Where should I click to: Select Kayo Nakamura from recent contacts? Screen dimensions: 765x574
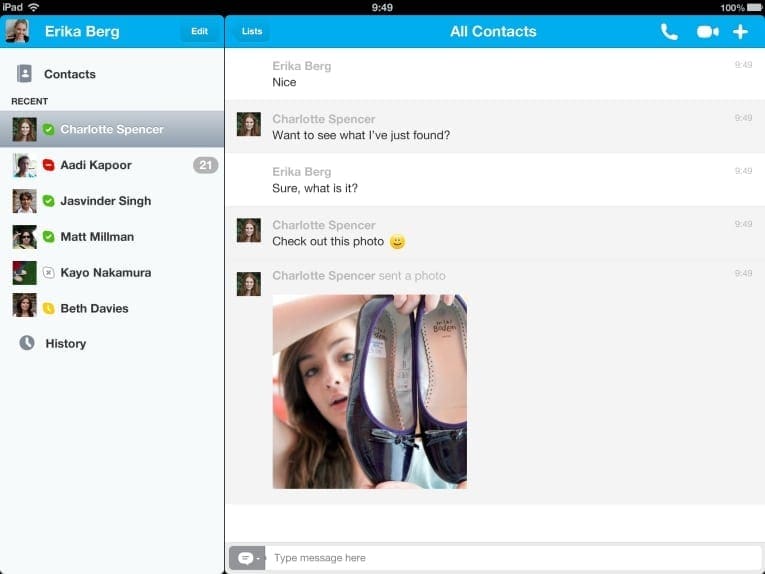click(105, 273)
